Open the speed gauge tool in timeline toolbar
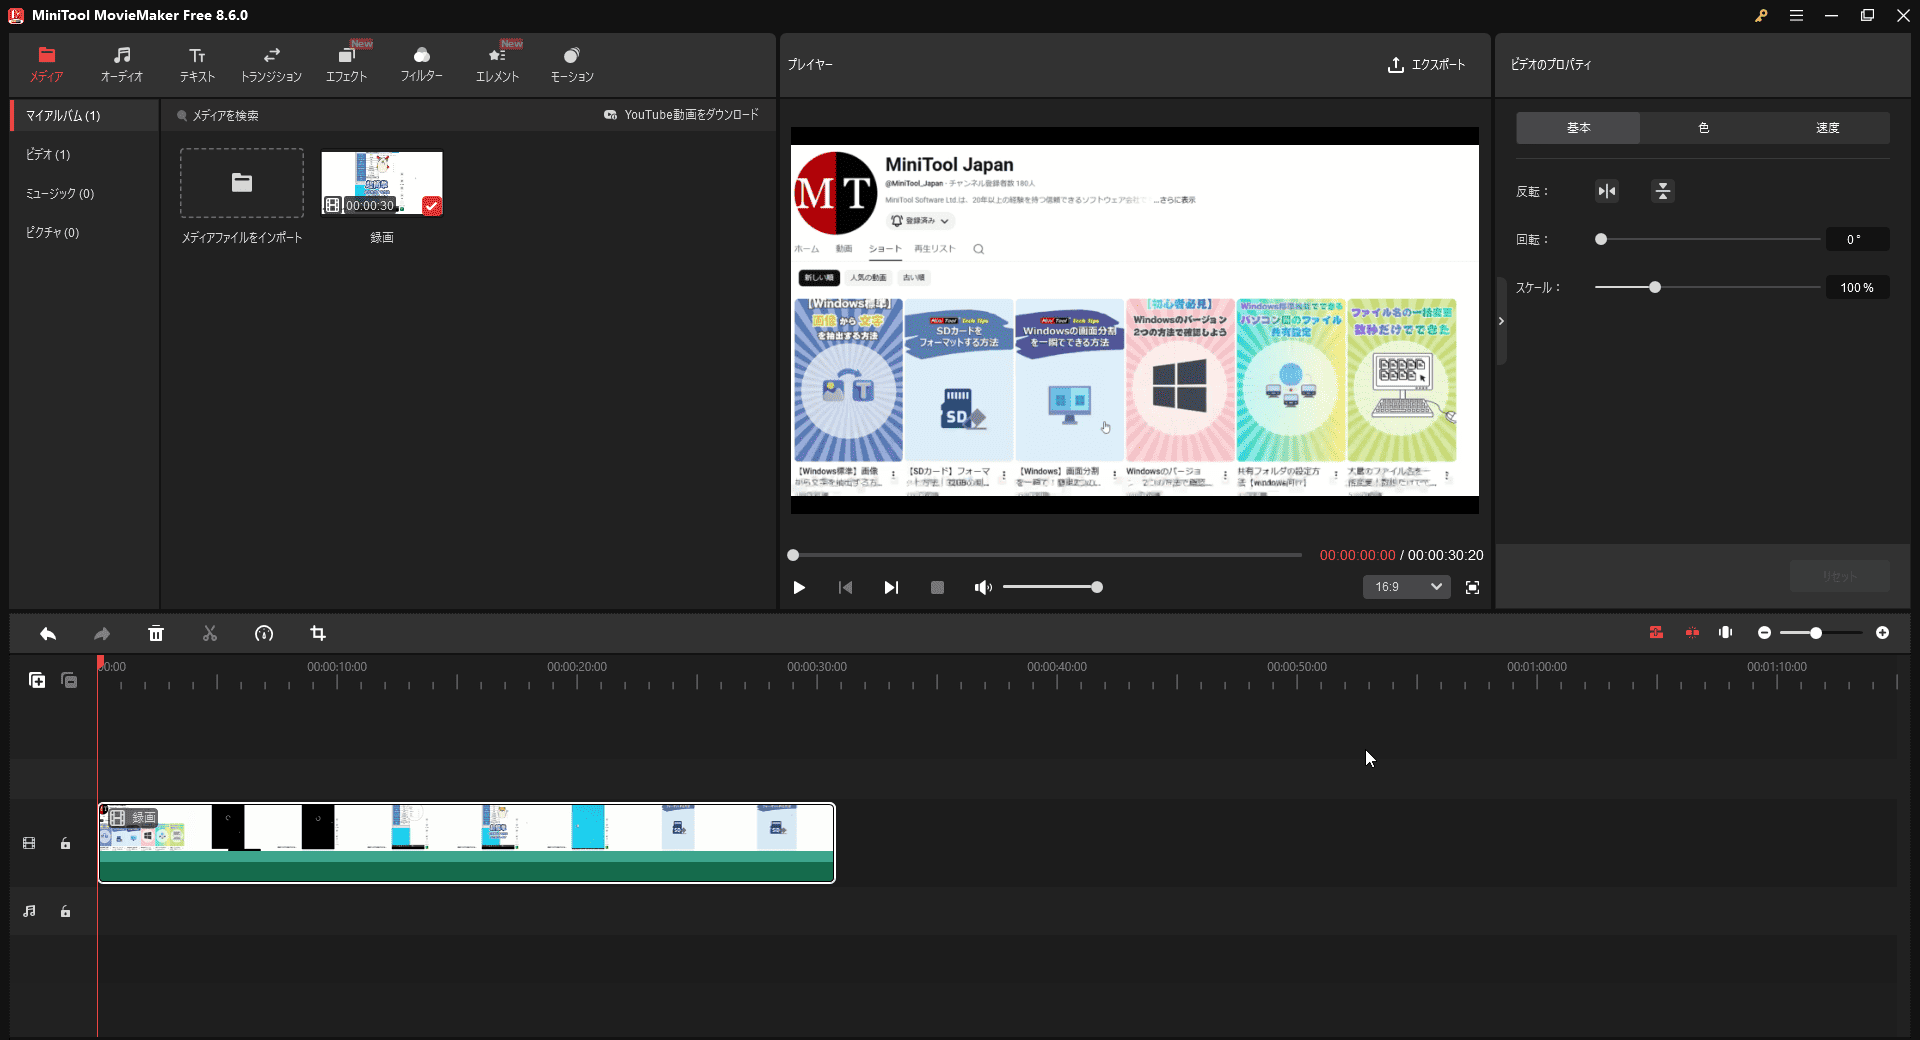 click(264, 633)
